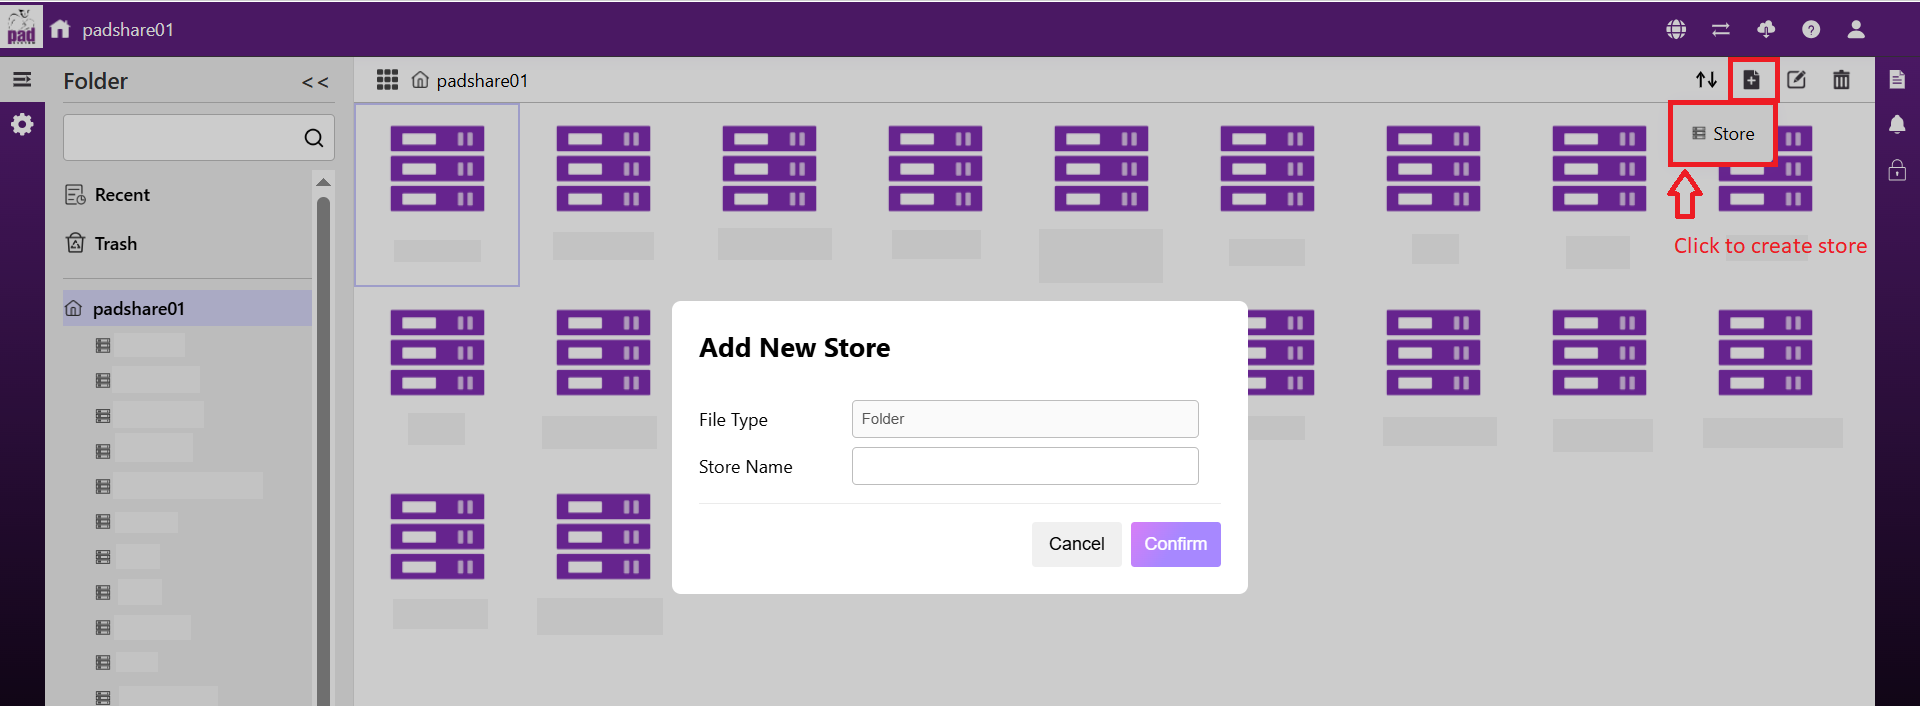Select the Store option in dropdown menu
The height and width of the screenshot is (706, 1920).
(1723, 134)
